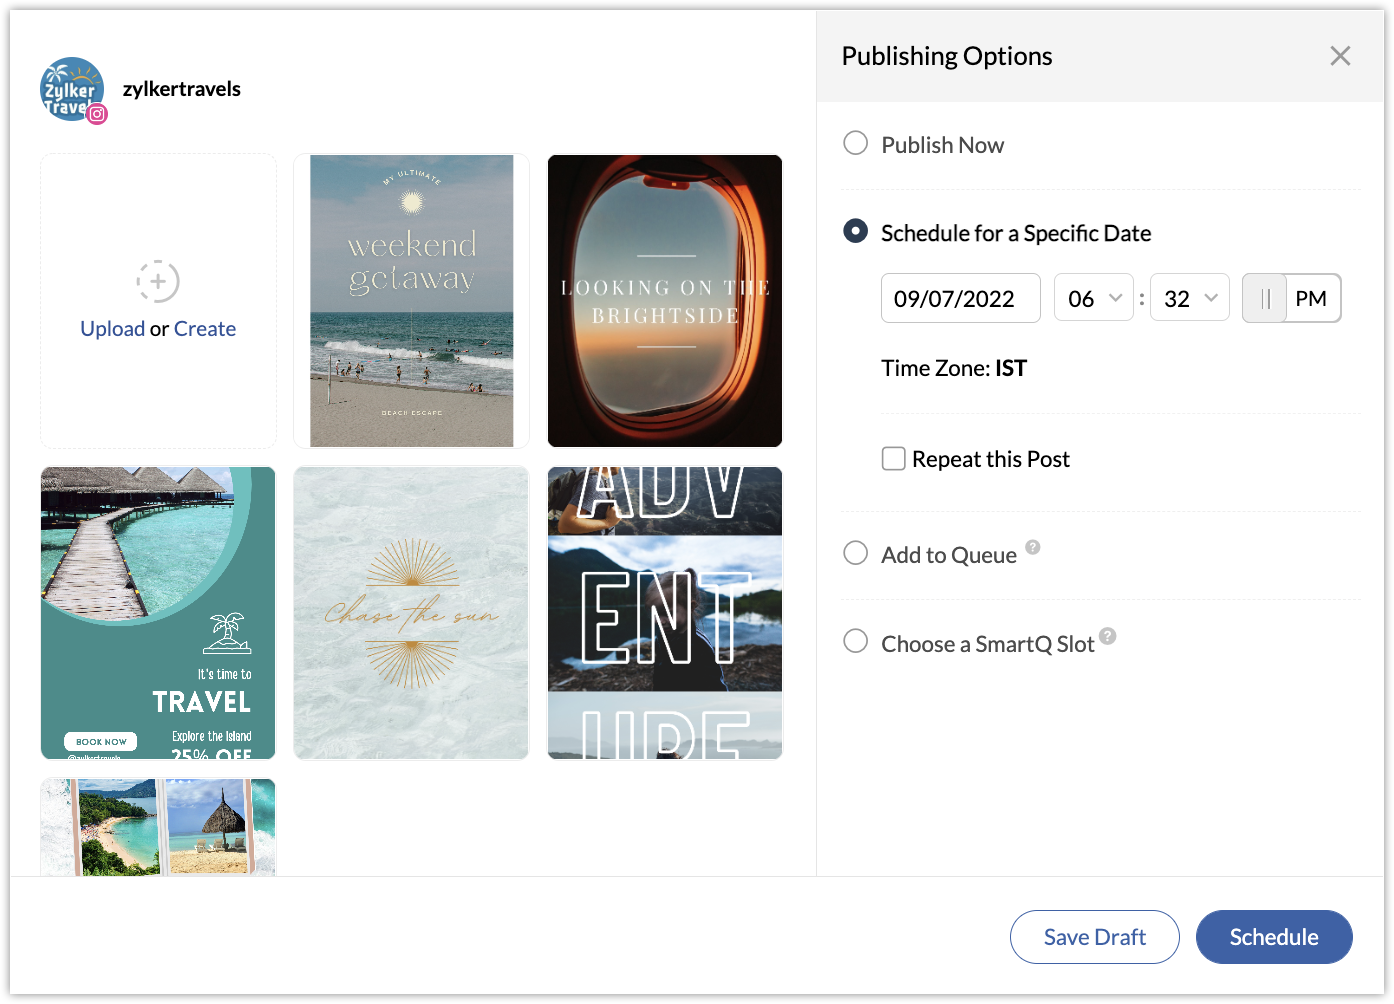1394x1004 pixels.
Task: Enable the Repeat this Post checkbox
Action: (894, 459)
